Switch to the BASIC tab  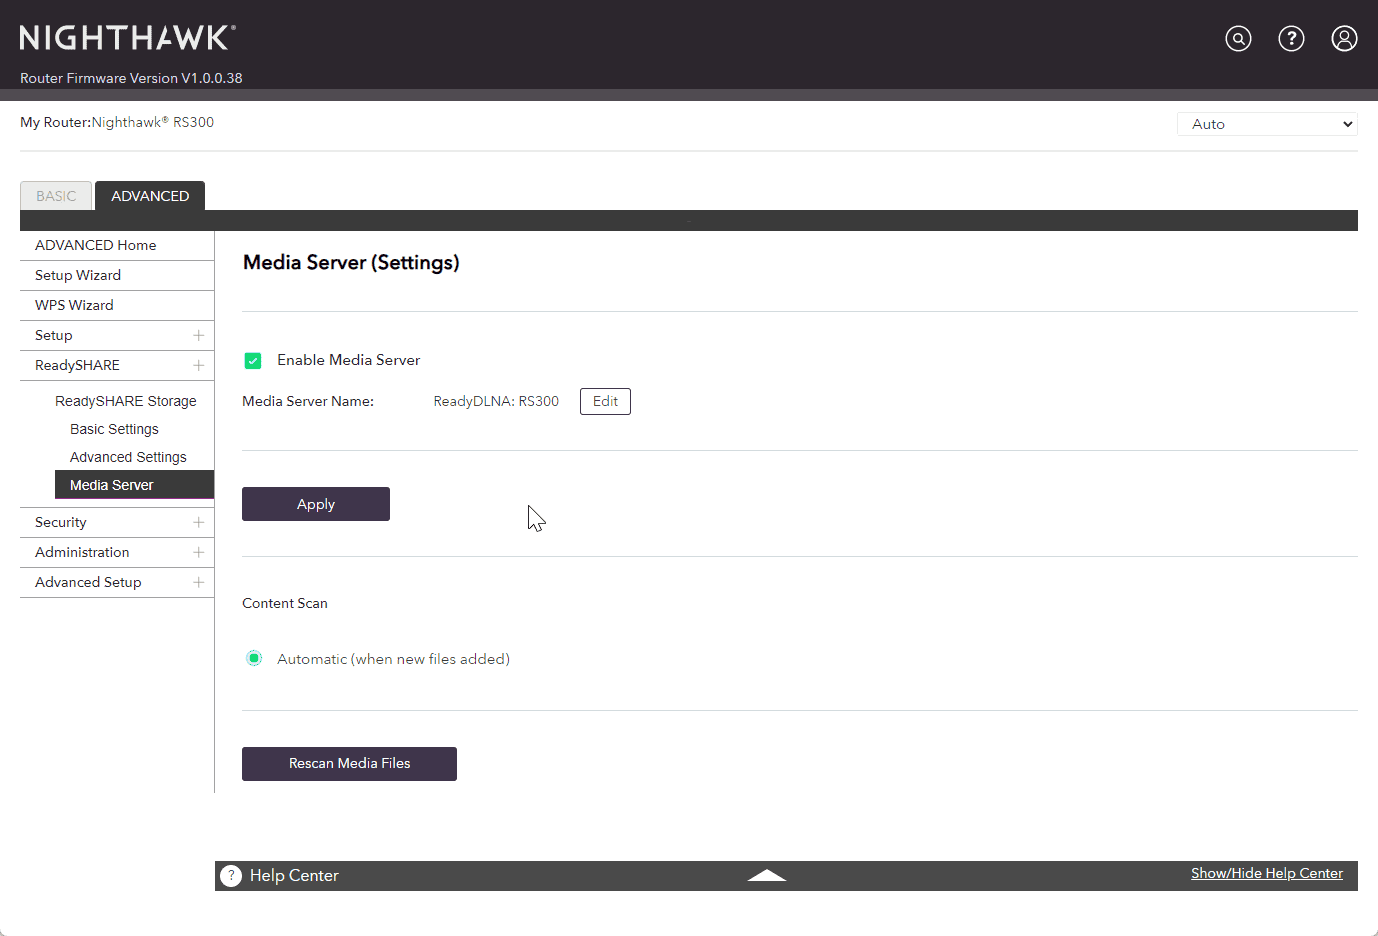tap(56, 196)
